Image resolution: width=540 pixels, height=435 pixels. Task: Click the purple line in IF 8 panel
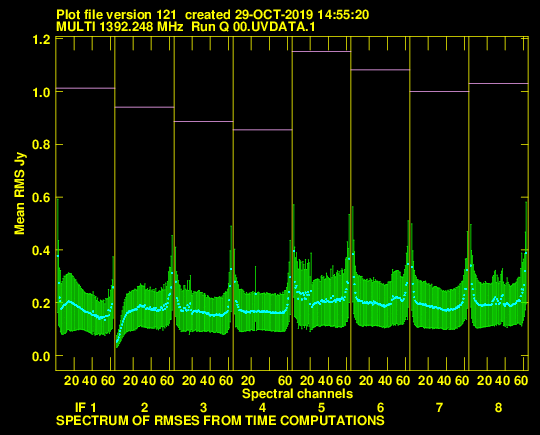coord(498,83)
